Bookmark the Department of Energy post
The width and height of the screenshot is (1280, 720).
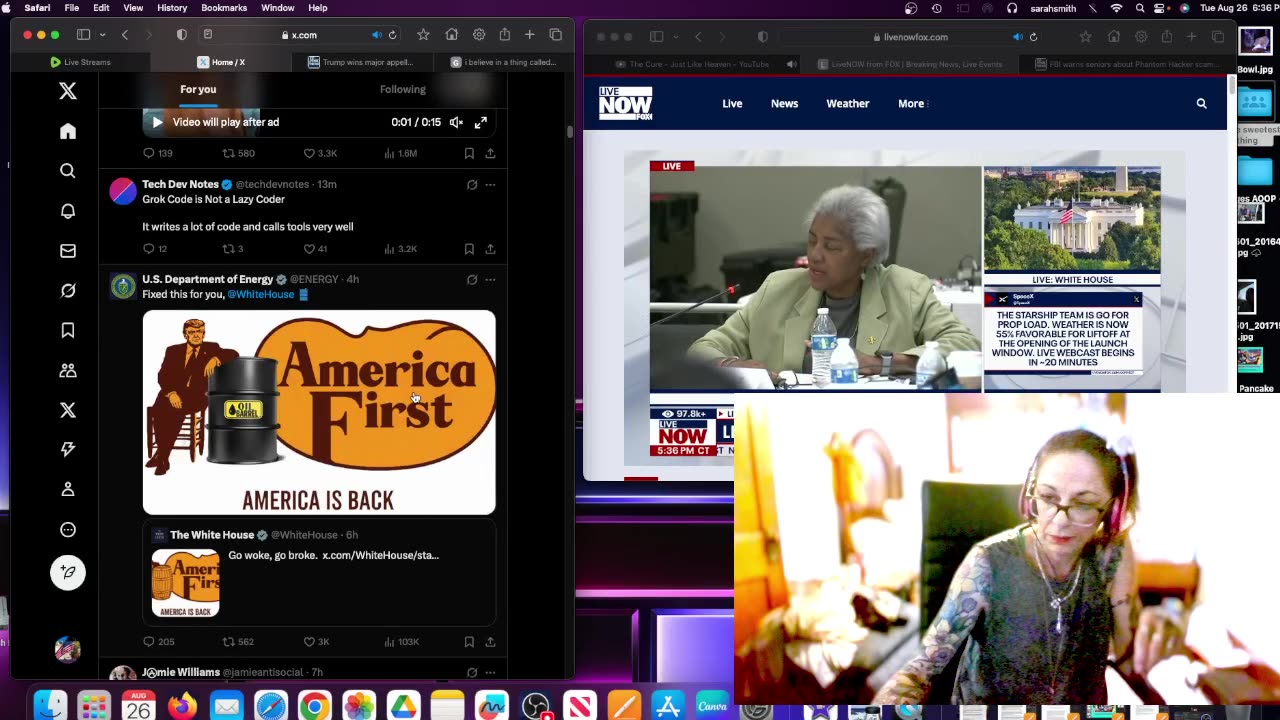469,642
